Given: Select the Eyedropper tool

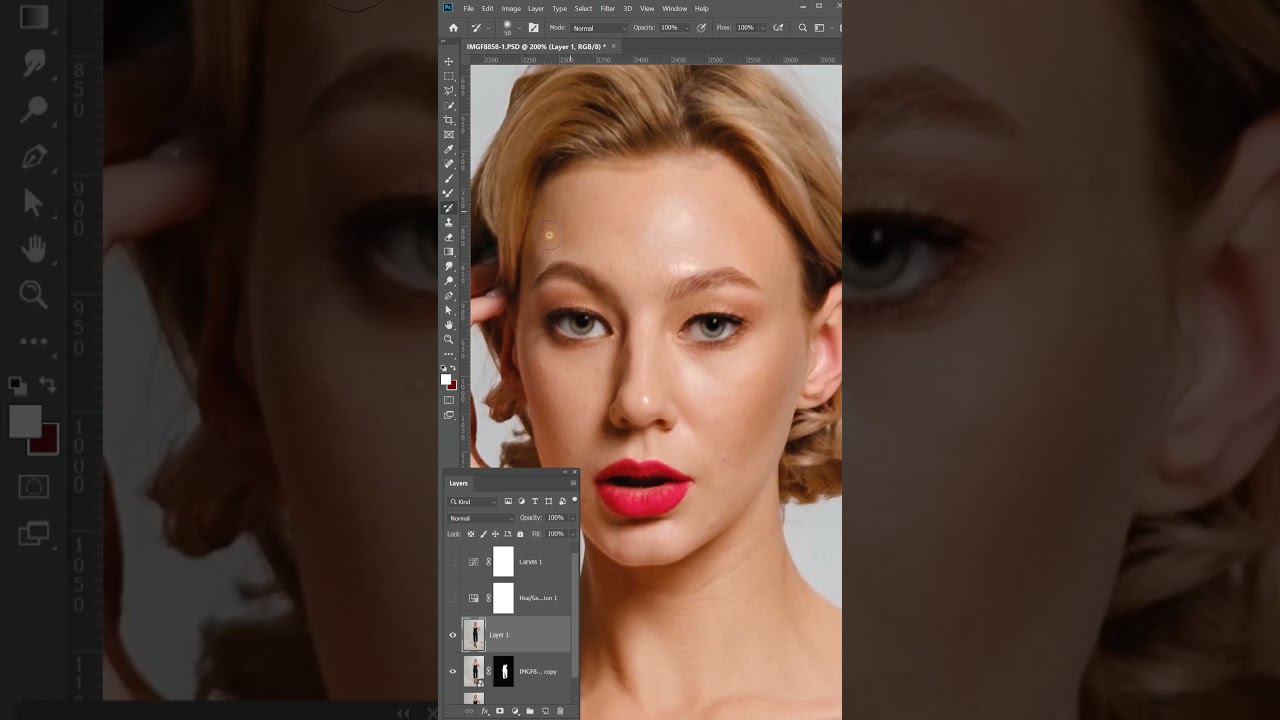Looking at the screenshot, I should [449, 149].
